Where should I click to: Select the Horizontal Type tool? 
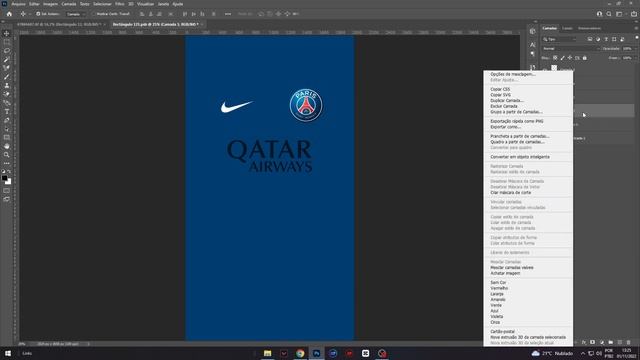7,111
